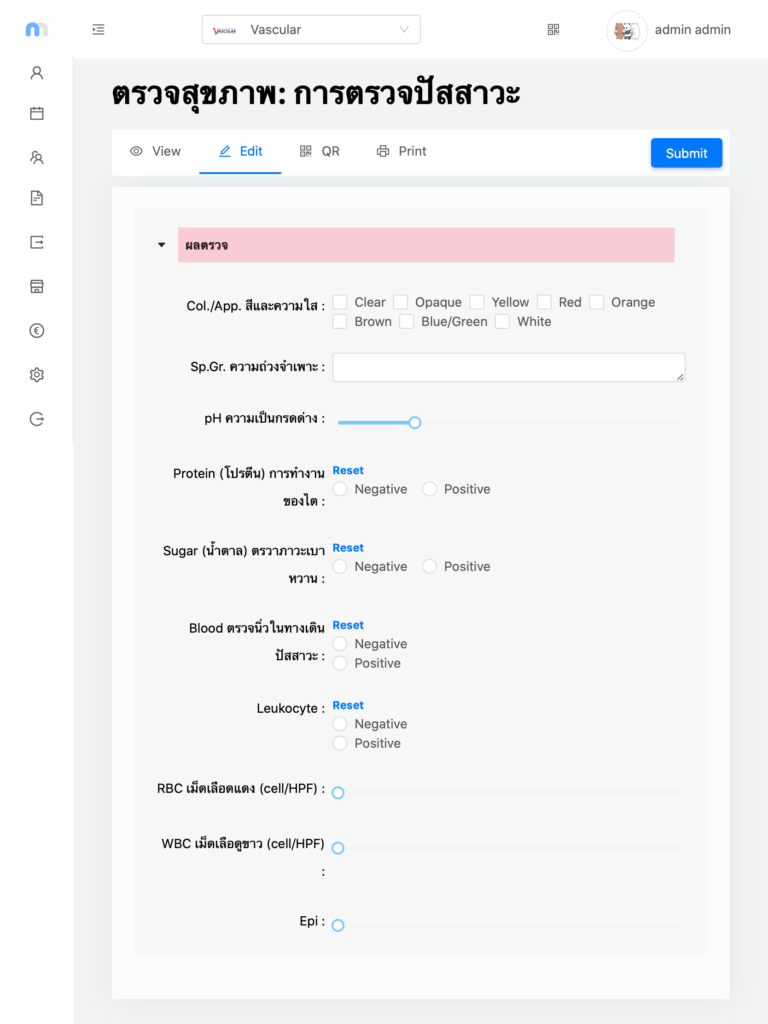Select Negative for Sugar
The image size is (768, 1024).
point(340,566)
